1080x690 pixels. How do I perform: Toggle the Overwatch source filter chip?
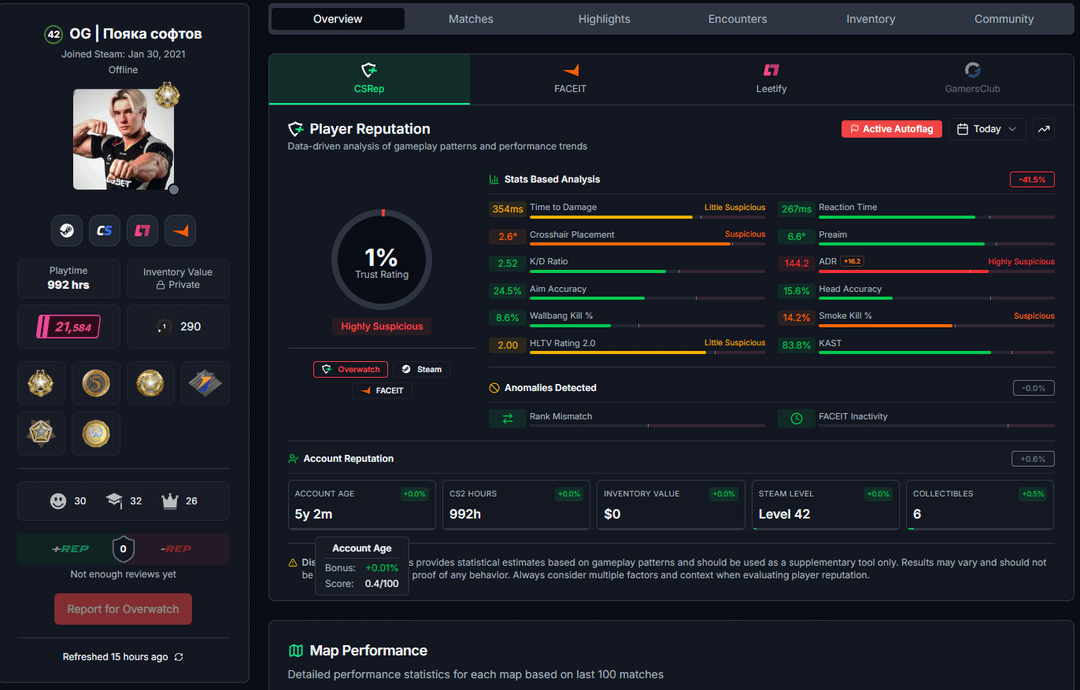pyautogui.click(x=350, y=369)
